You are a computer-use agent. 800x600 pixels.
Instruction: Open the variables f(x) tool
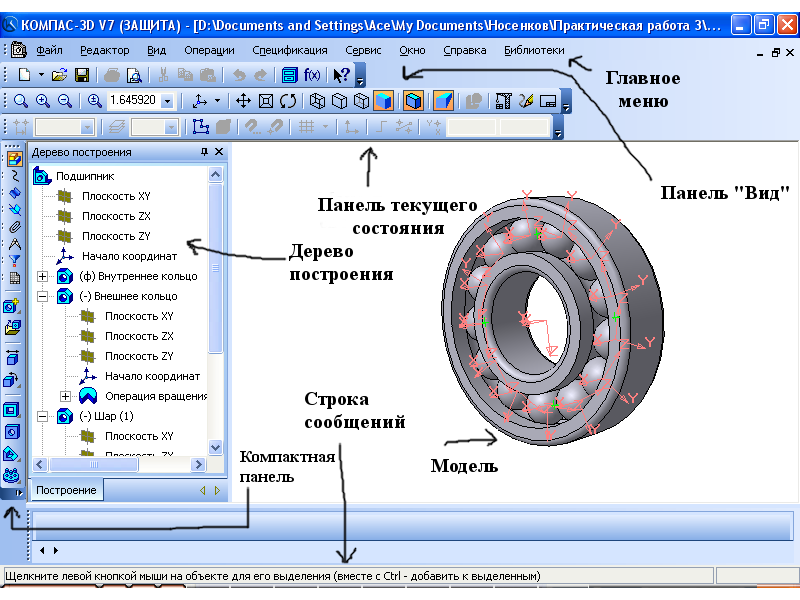(x=312, y=75)
